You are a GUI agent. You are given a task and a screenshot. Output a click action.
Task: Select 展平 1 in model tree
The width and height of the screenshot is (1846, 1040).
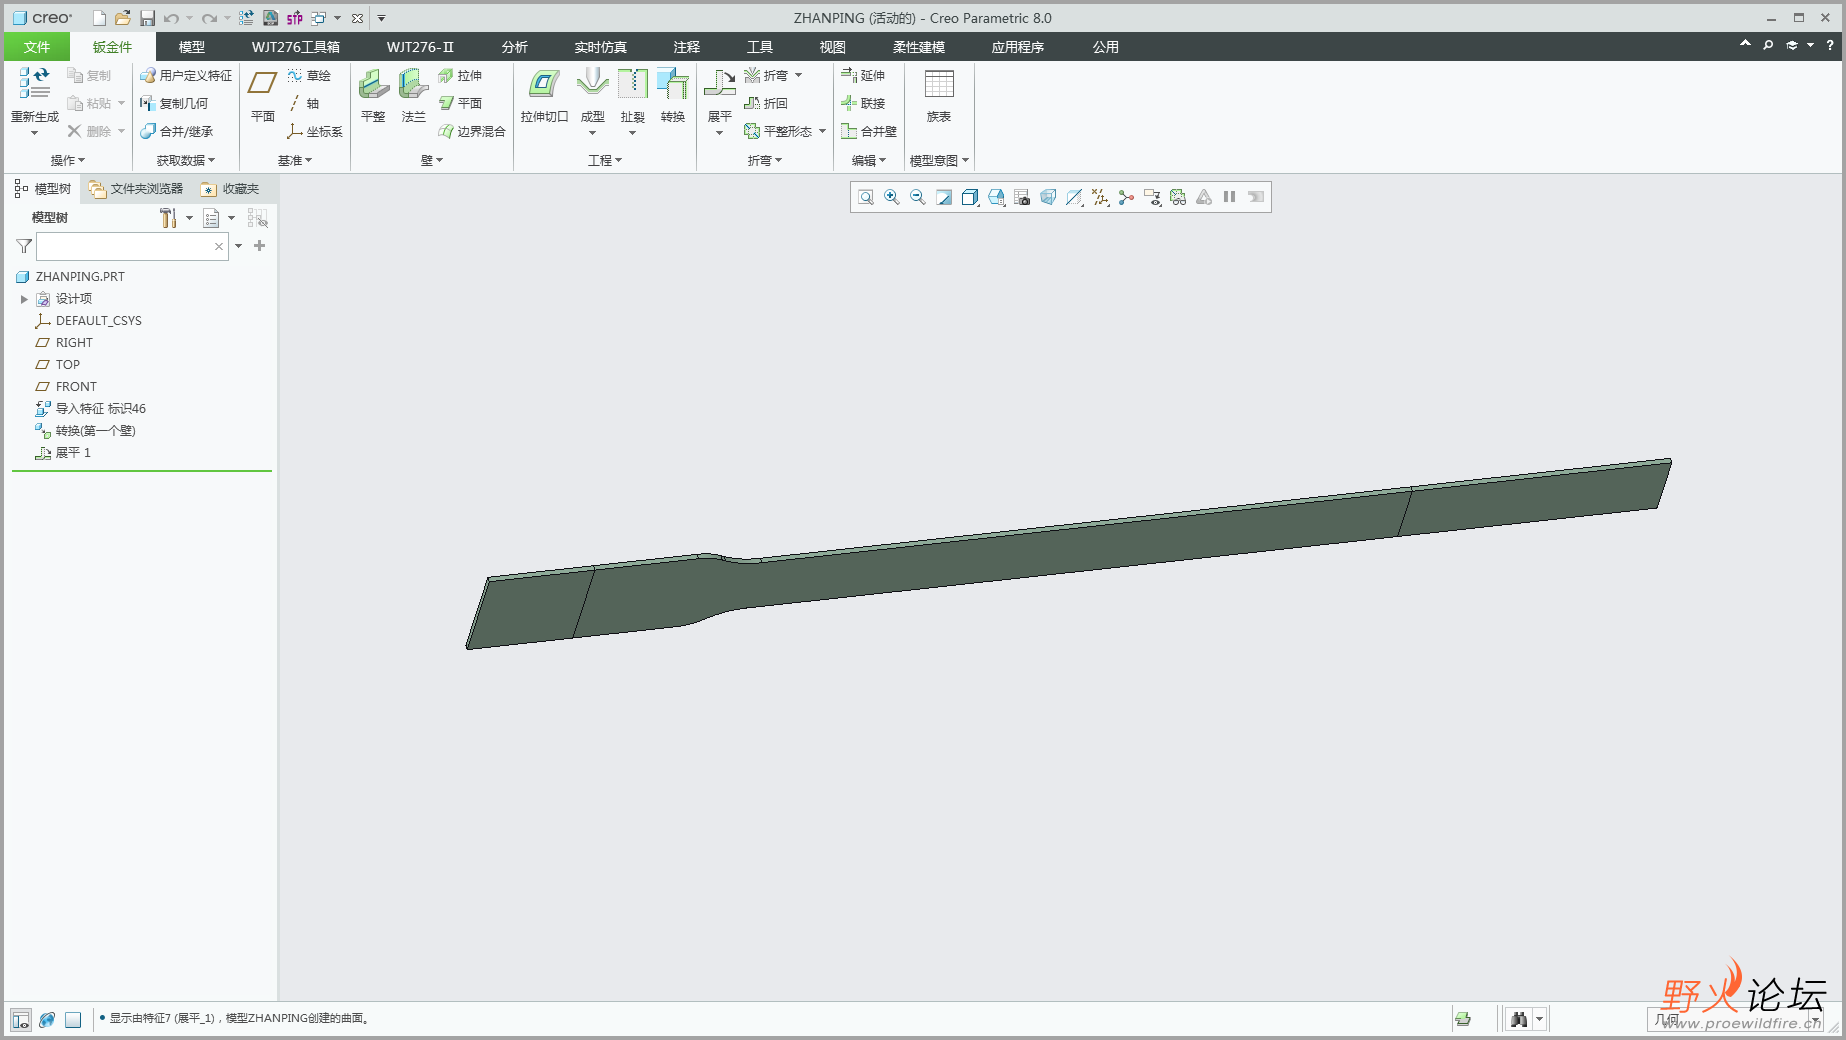pyautogui.click(x=64, y=453)
